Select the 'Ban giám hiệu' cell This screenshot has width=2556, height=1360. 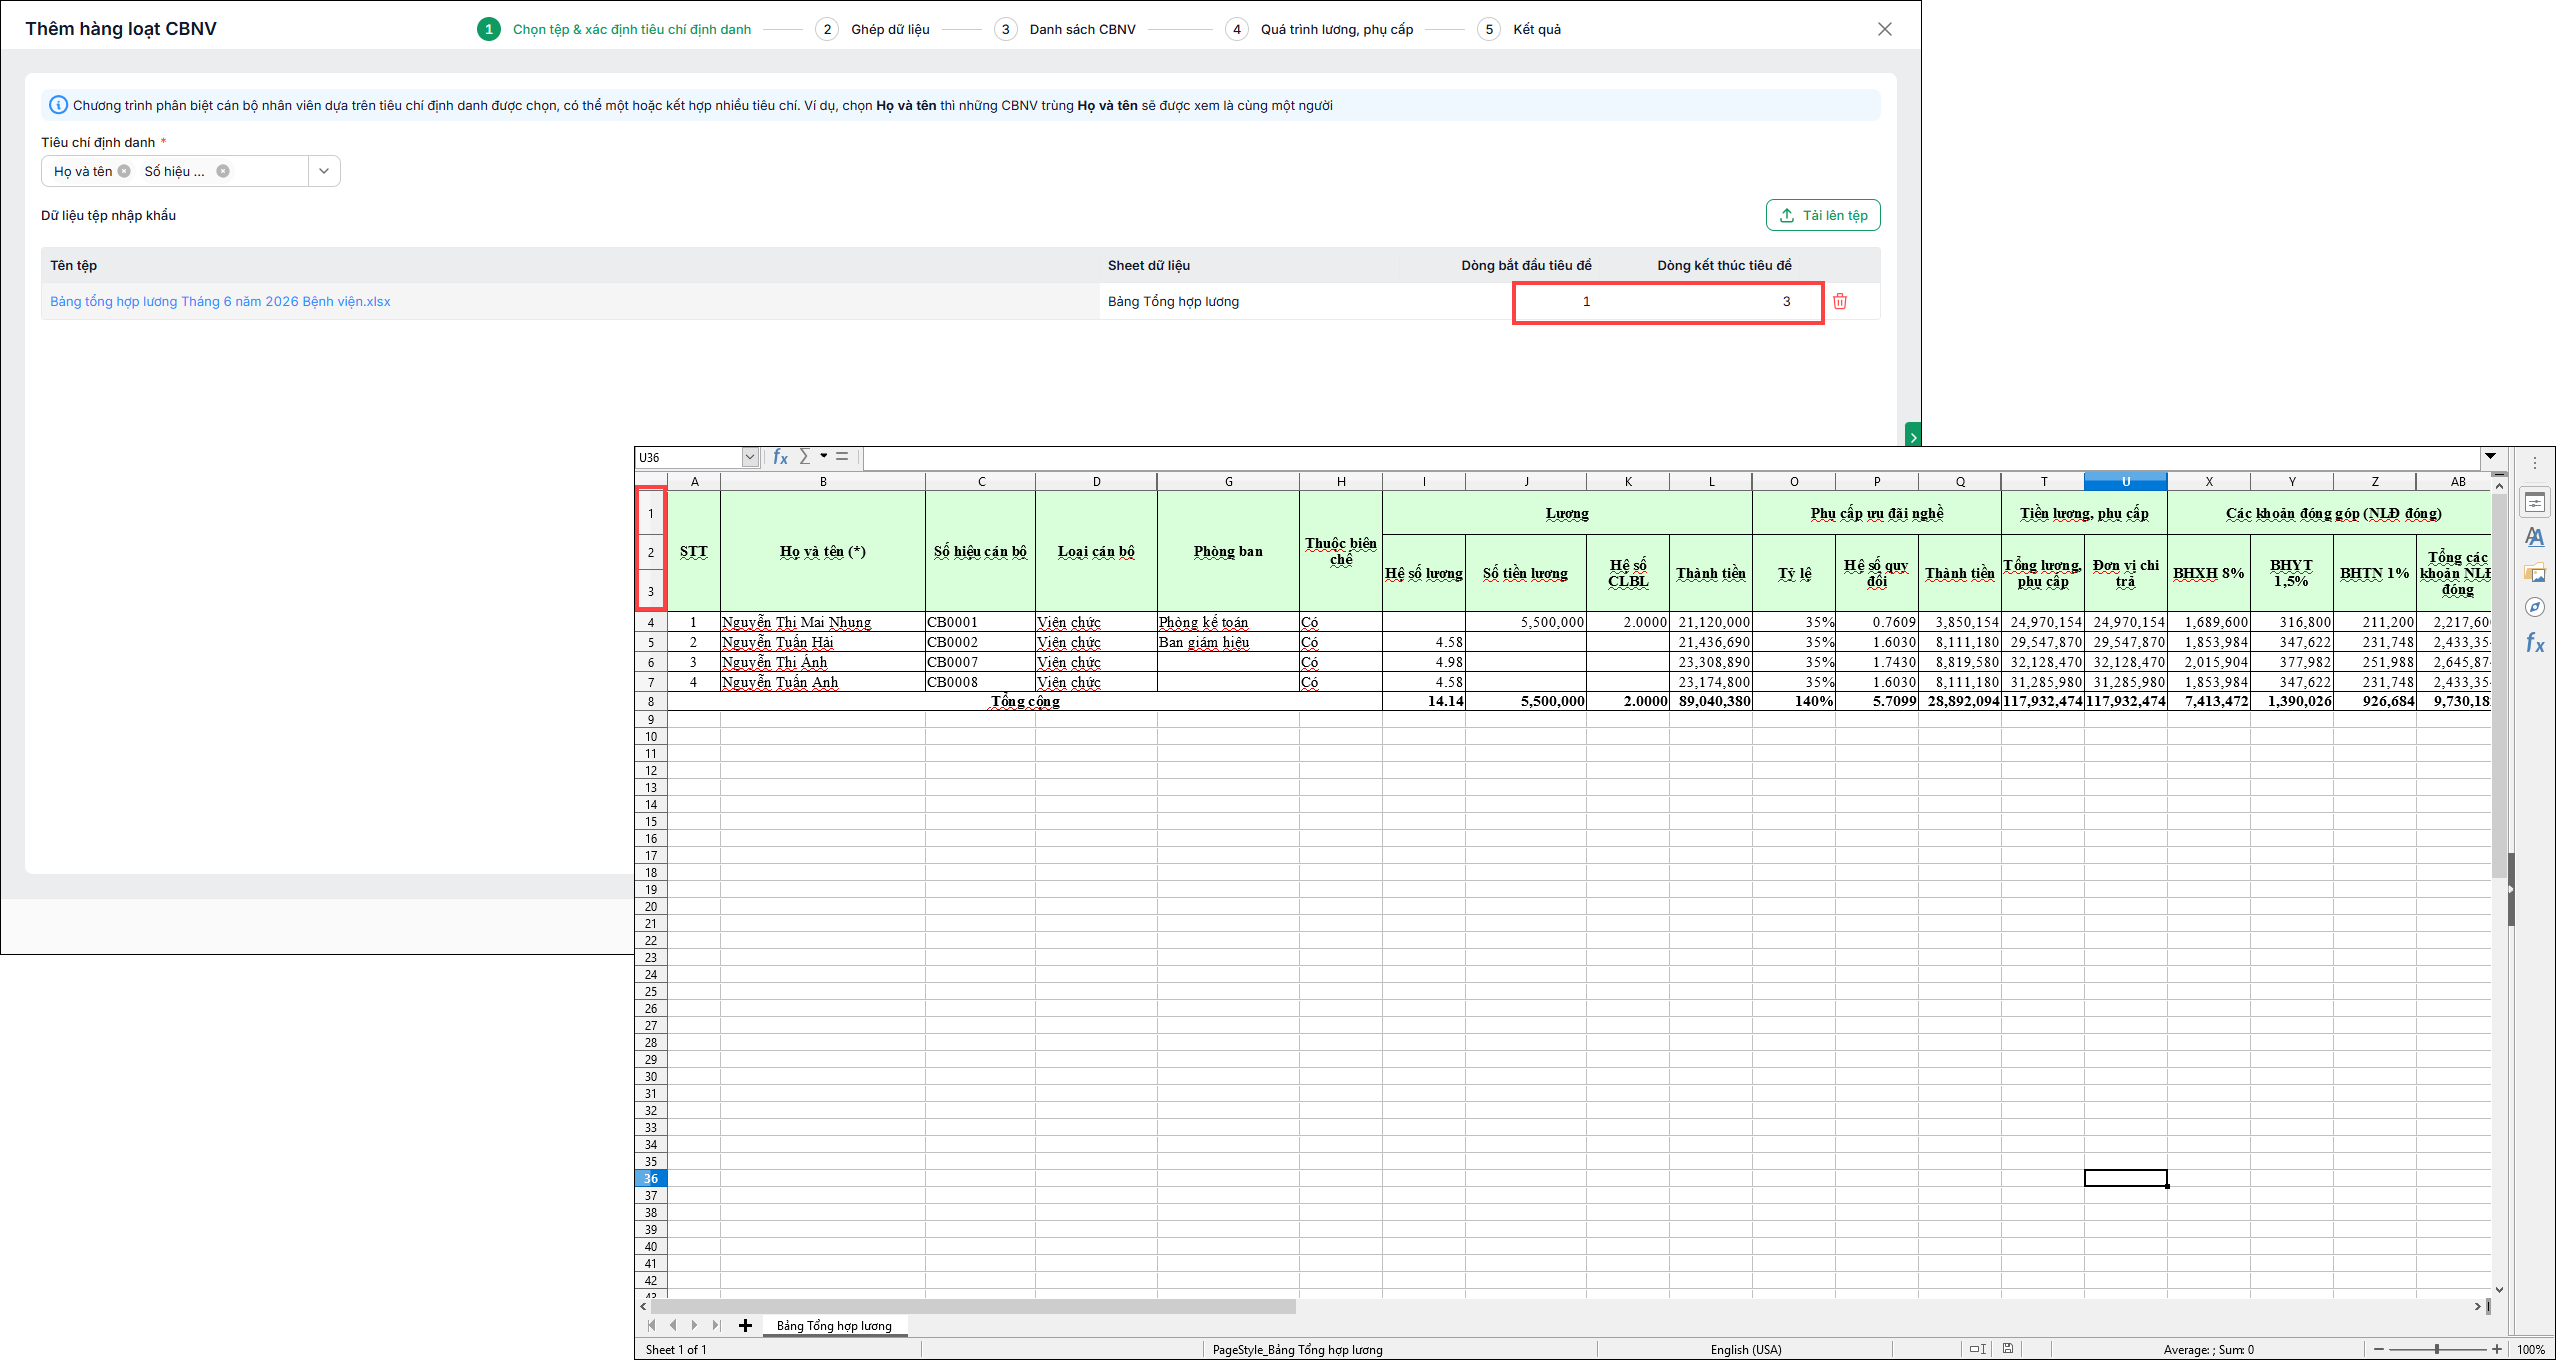point(1228,642)
